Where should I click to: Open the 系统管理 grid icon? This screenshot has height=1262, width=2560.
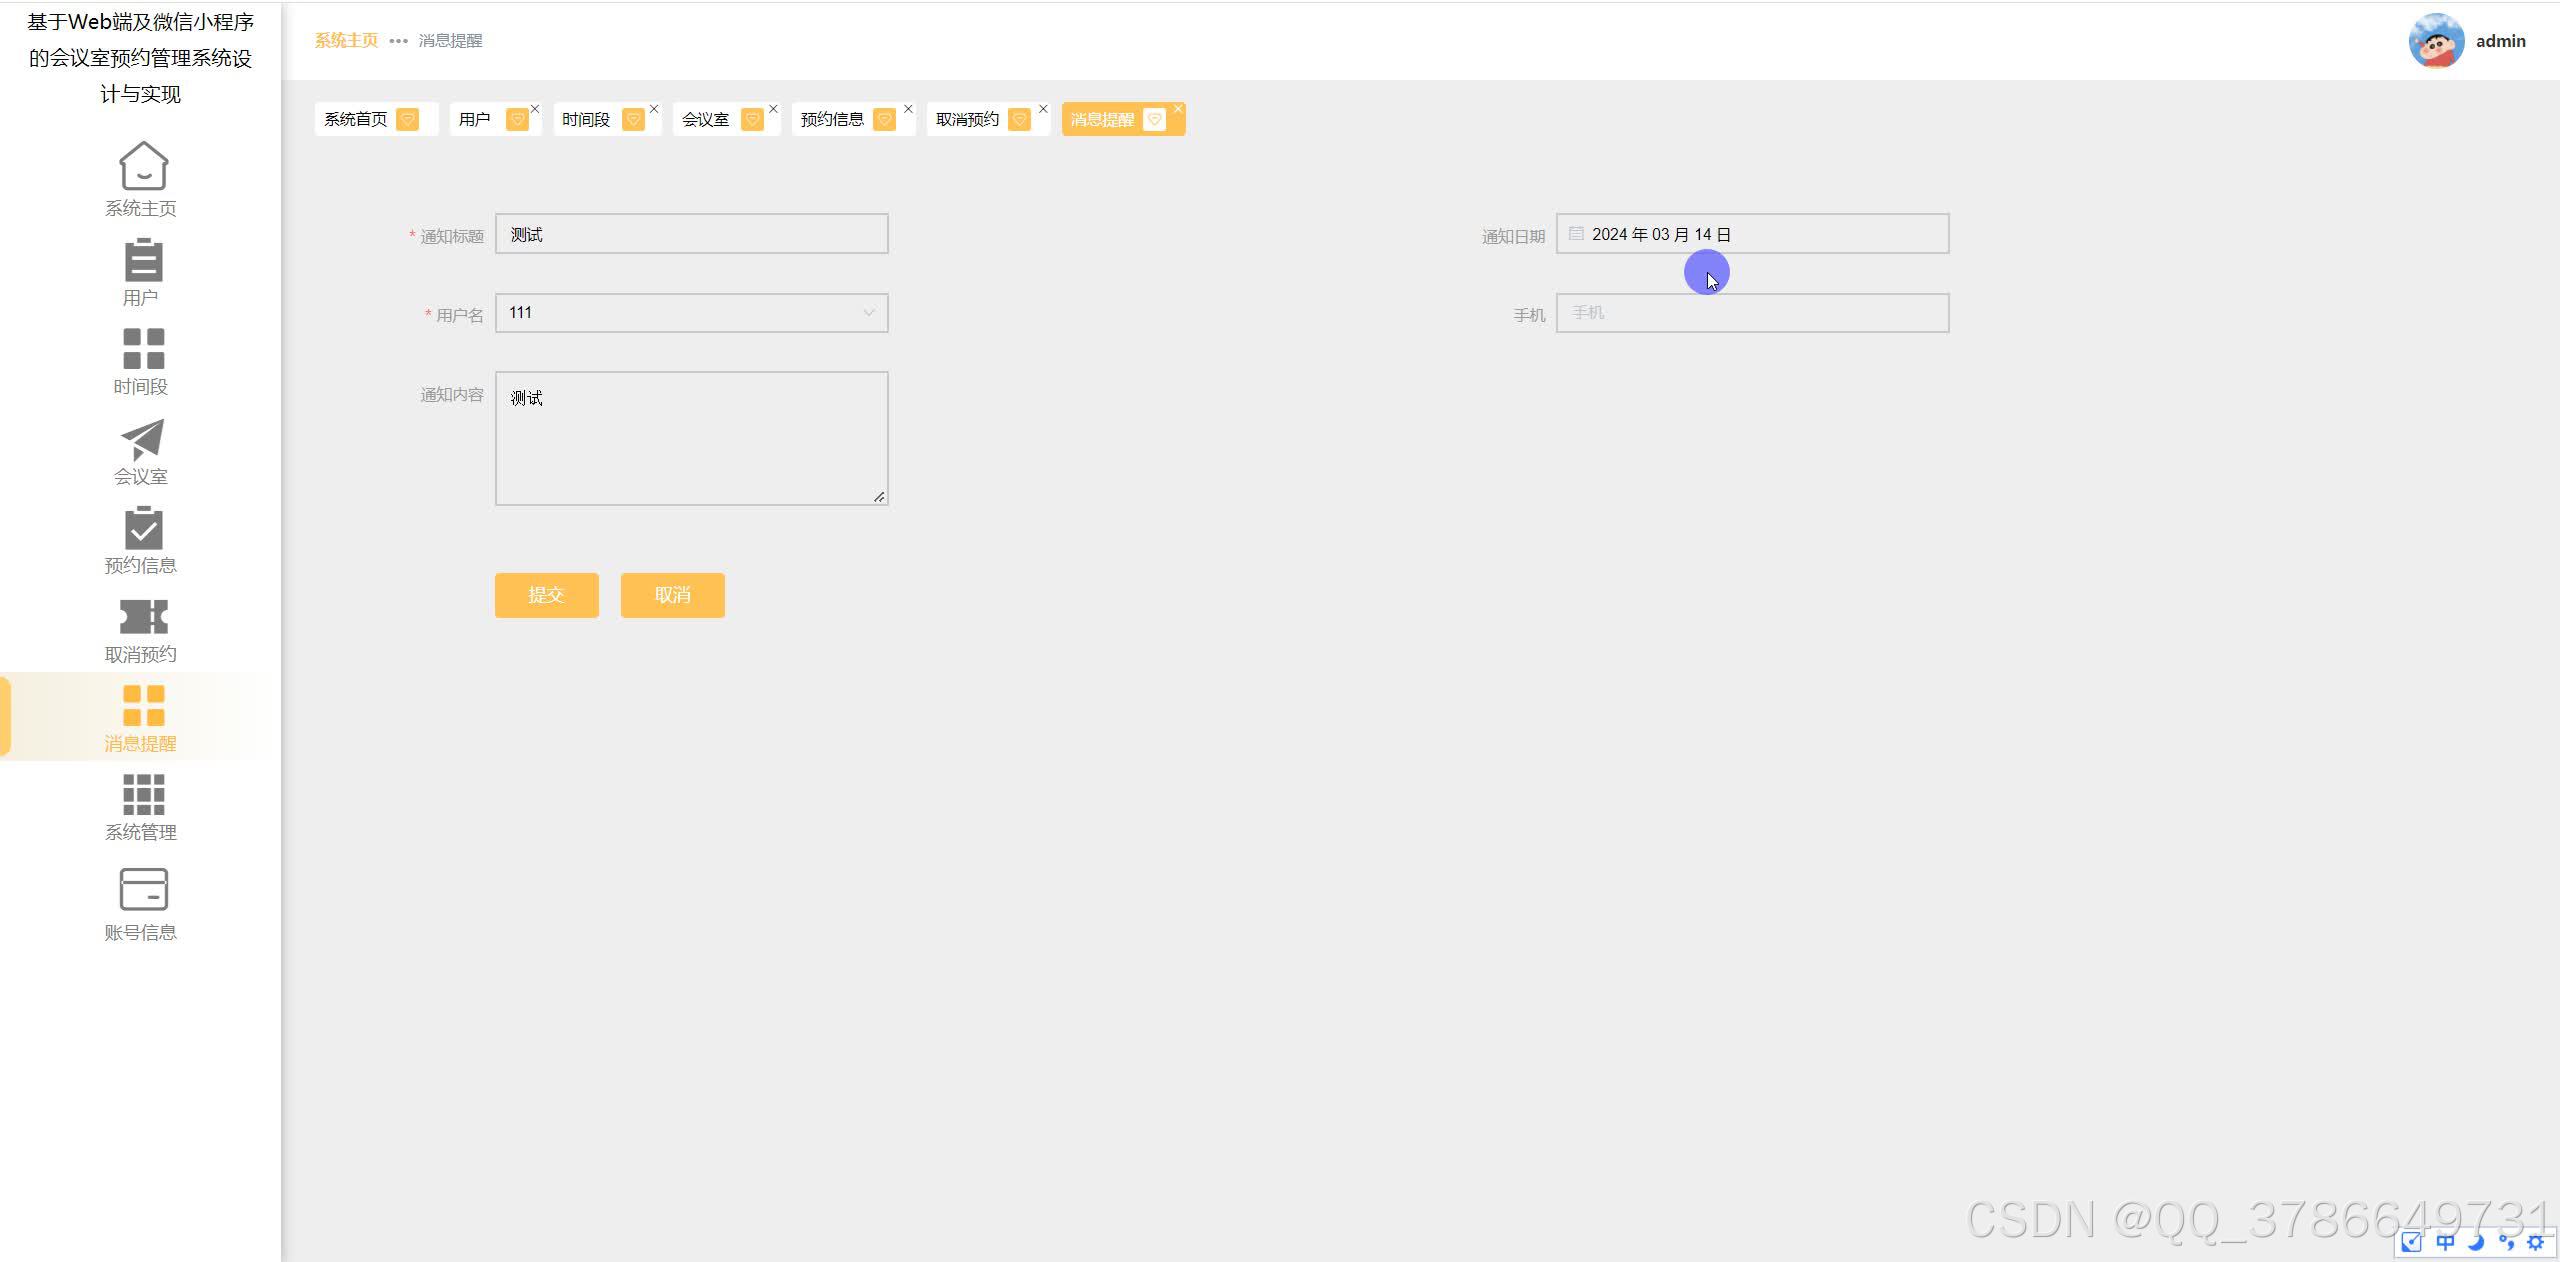(143, 795)
